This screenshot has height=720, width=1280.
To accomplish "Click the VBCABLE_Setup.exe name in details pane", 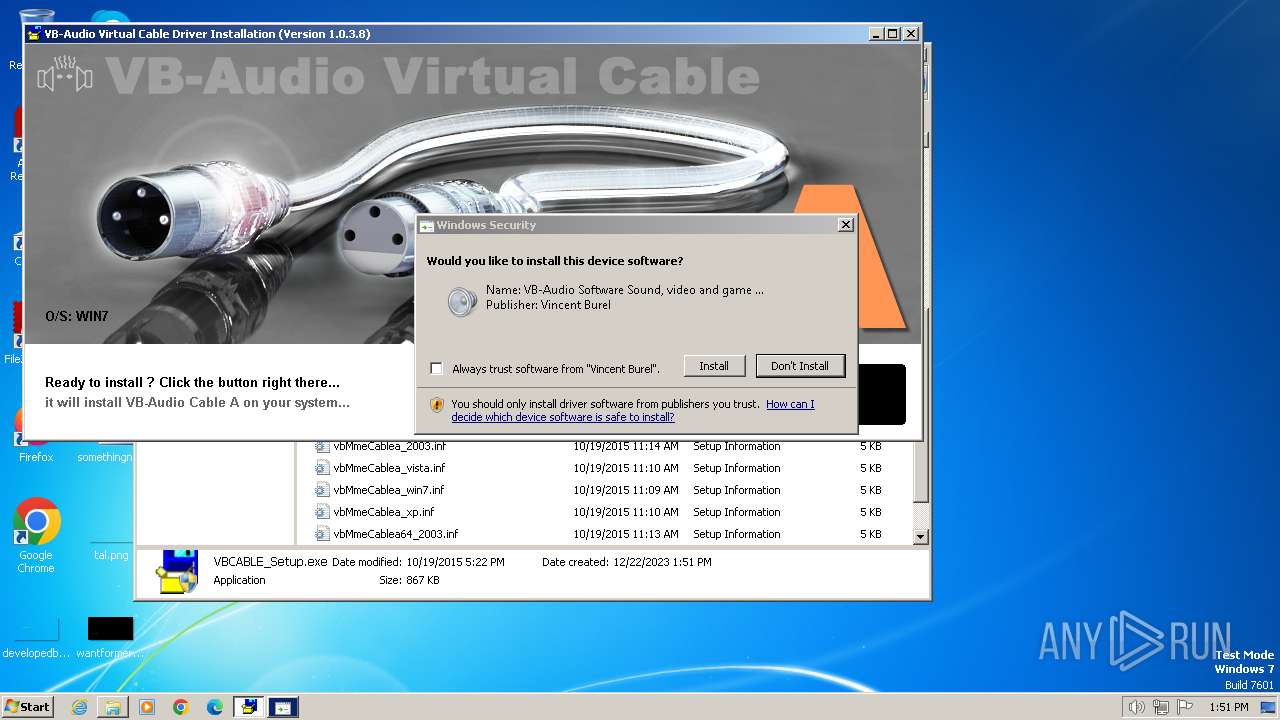I will [270, 562].
